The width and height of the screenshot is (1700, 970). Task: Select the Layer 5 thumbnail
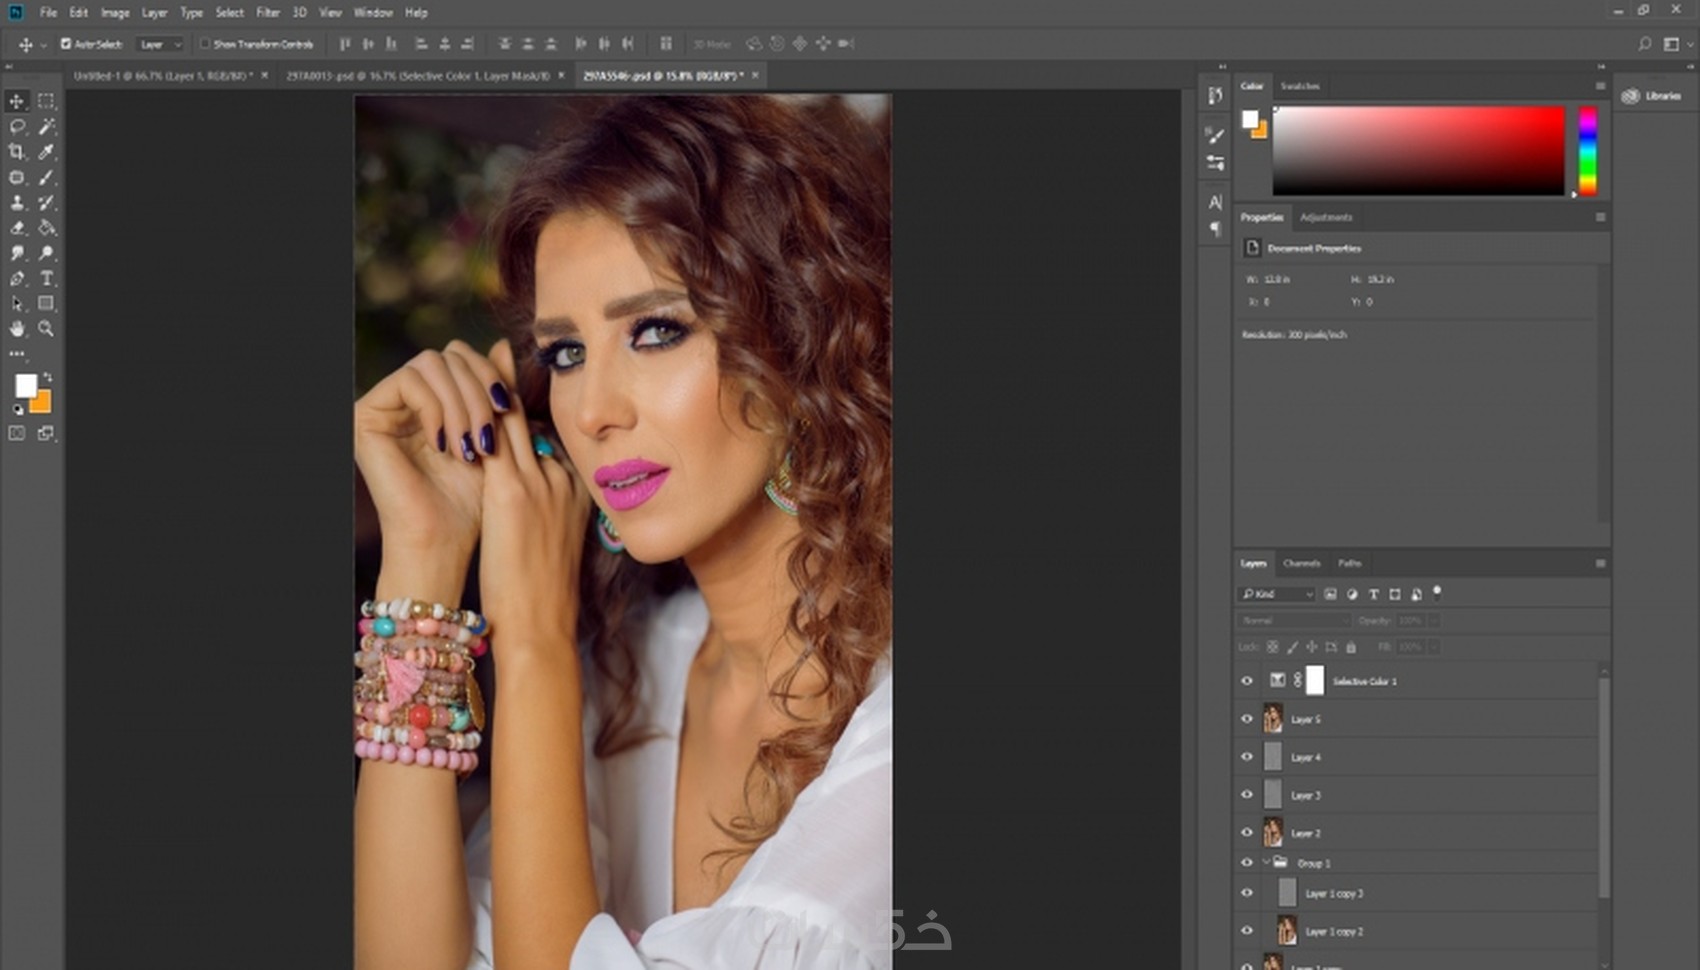[1273, 719]
